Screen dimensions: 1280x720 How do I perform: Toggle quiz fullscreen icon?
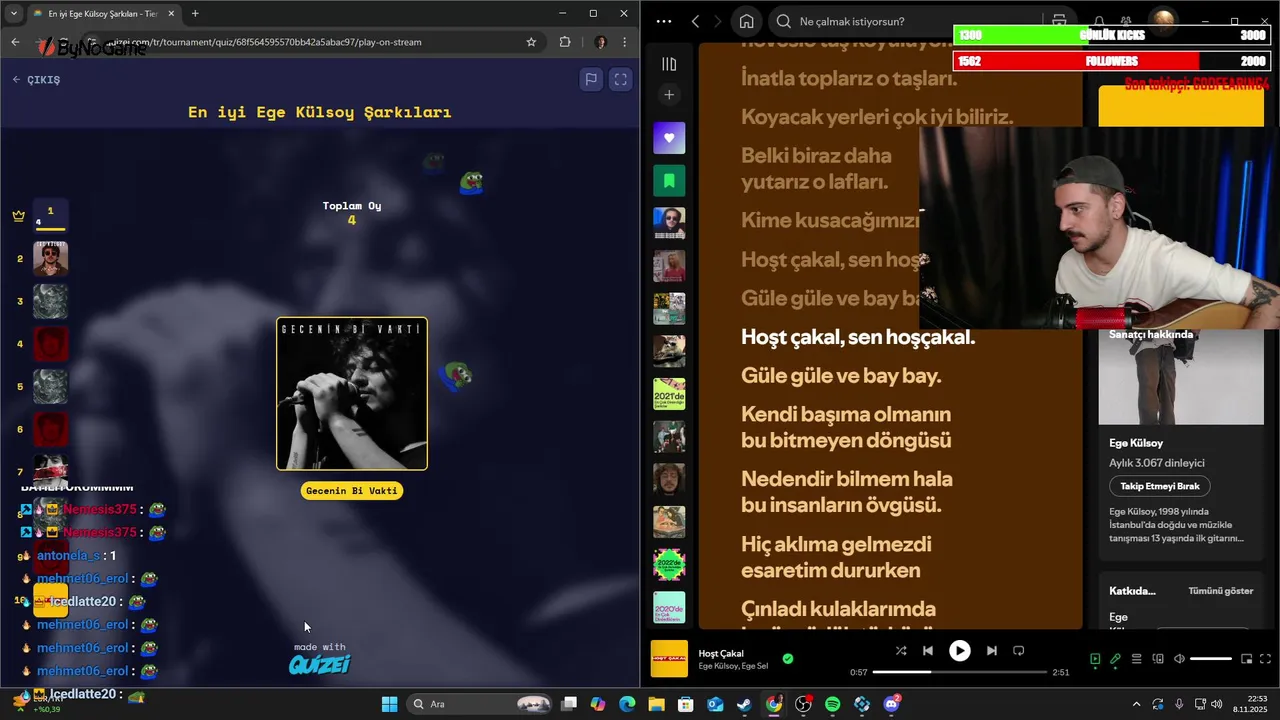tap(620, 79)
